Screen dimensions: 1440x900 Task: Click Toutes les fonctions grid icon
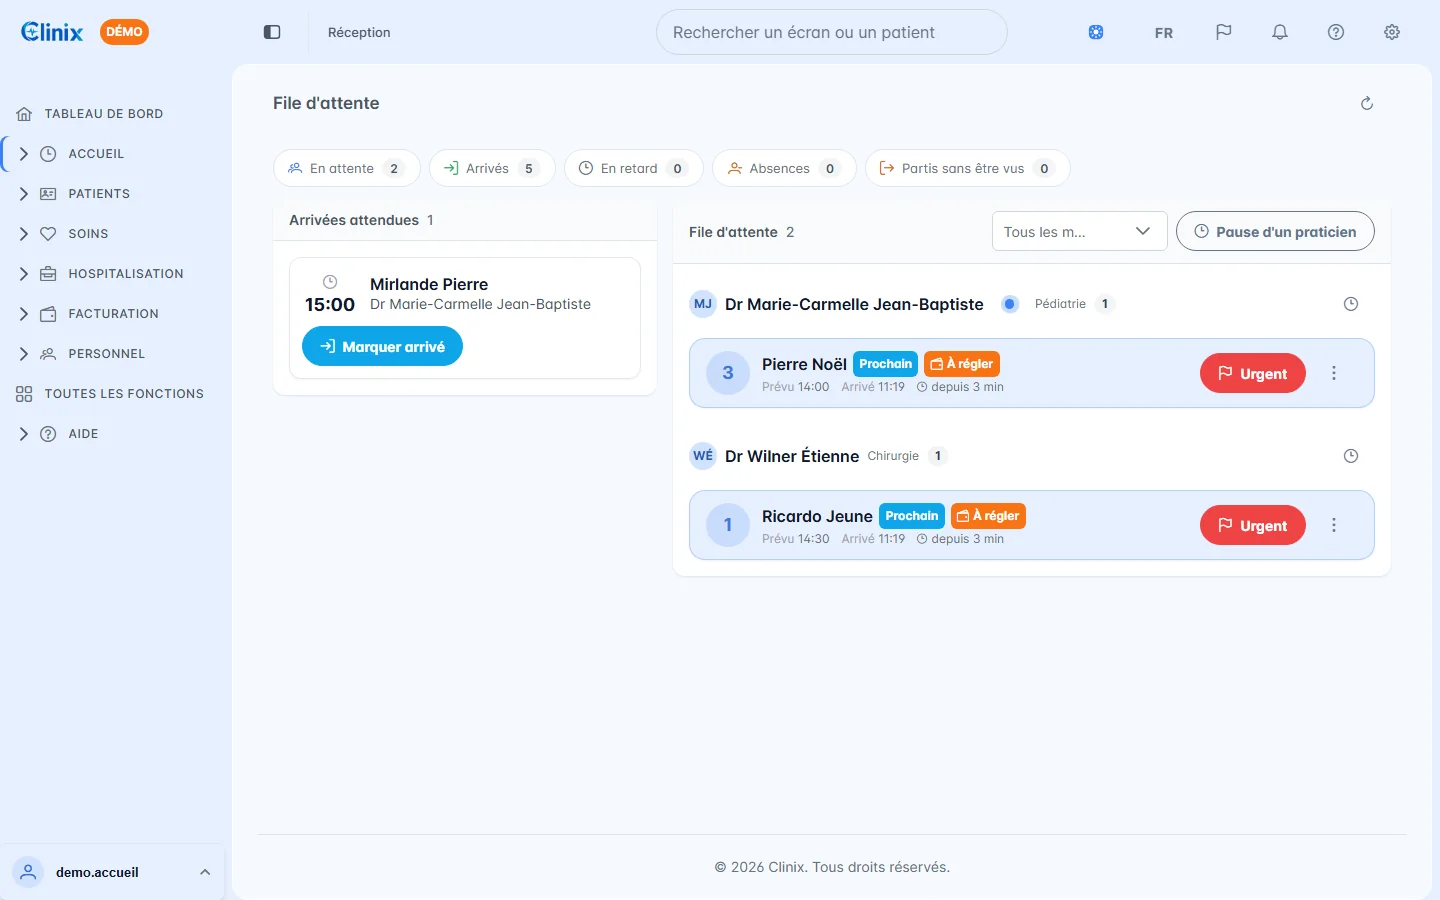(x=25, y=394)
